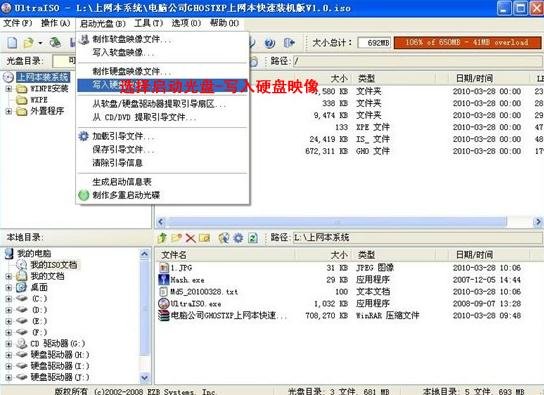
Task: Click the globe add-files icon in local toolbar
Action: point(224,238)
